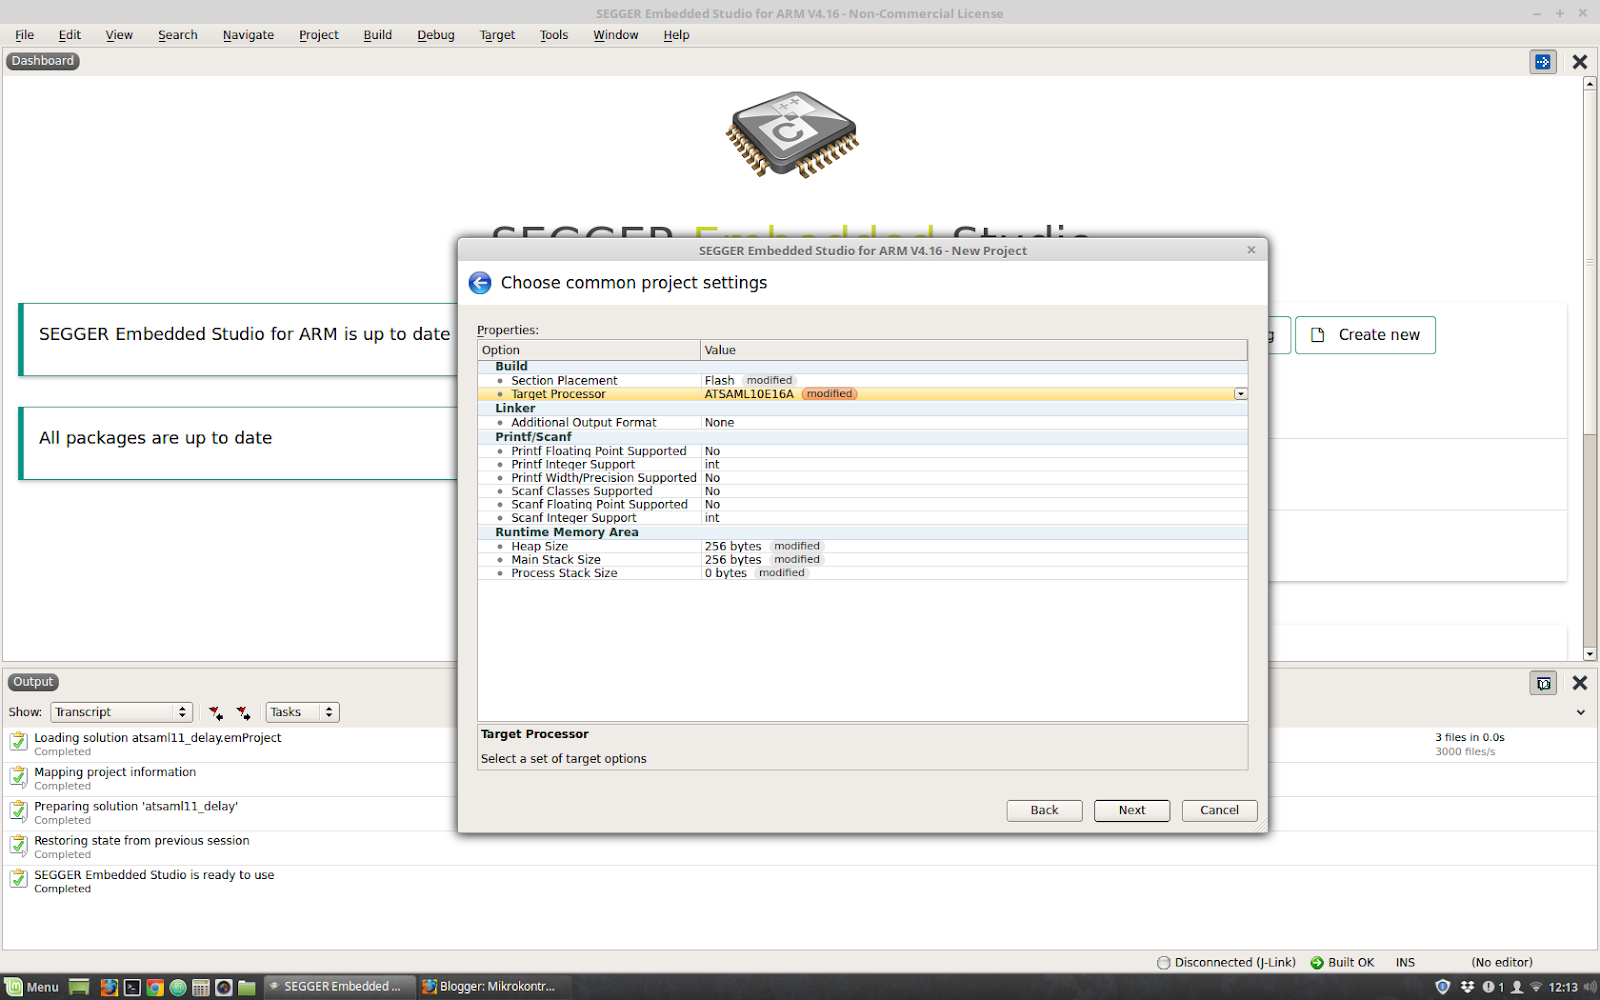Screen dimensions: 1600x1000
Task: Select the Main Stack Size property
Action: point(863,560)
